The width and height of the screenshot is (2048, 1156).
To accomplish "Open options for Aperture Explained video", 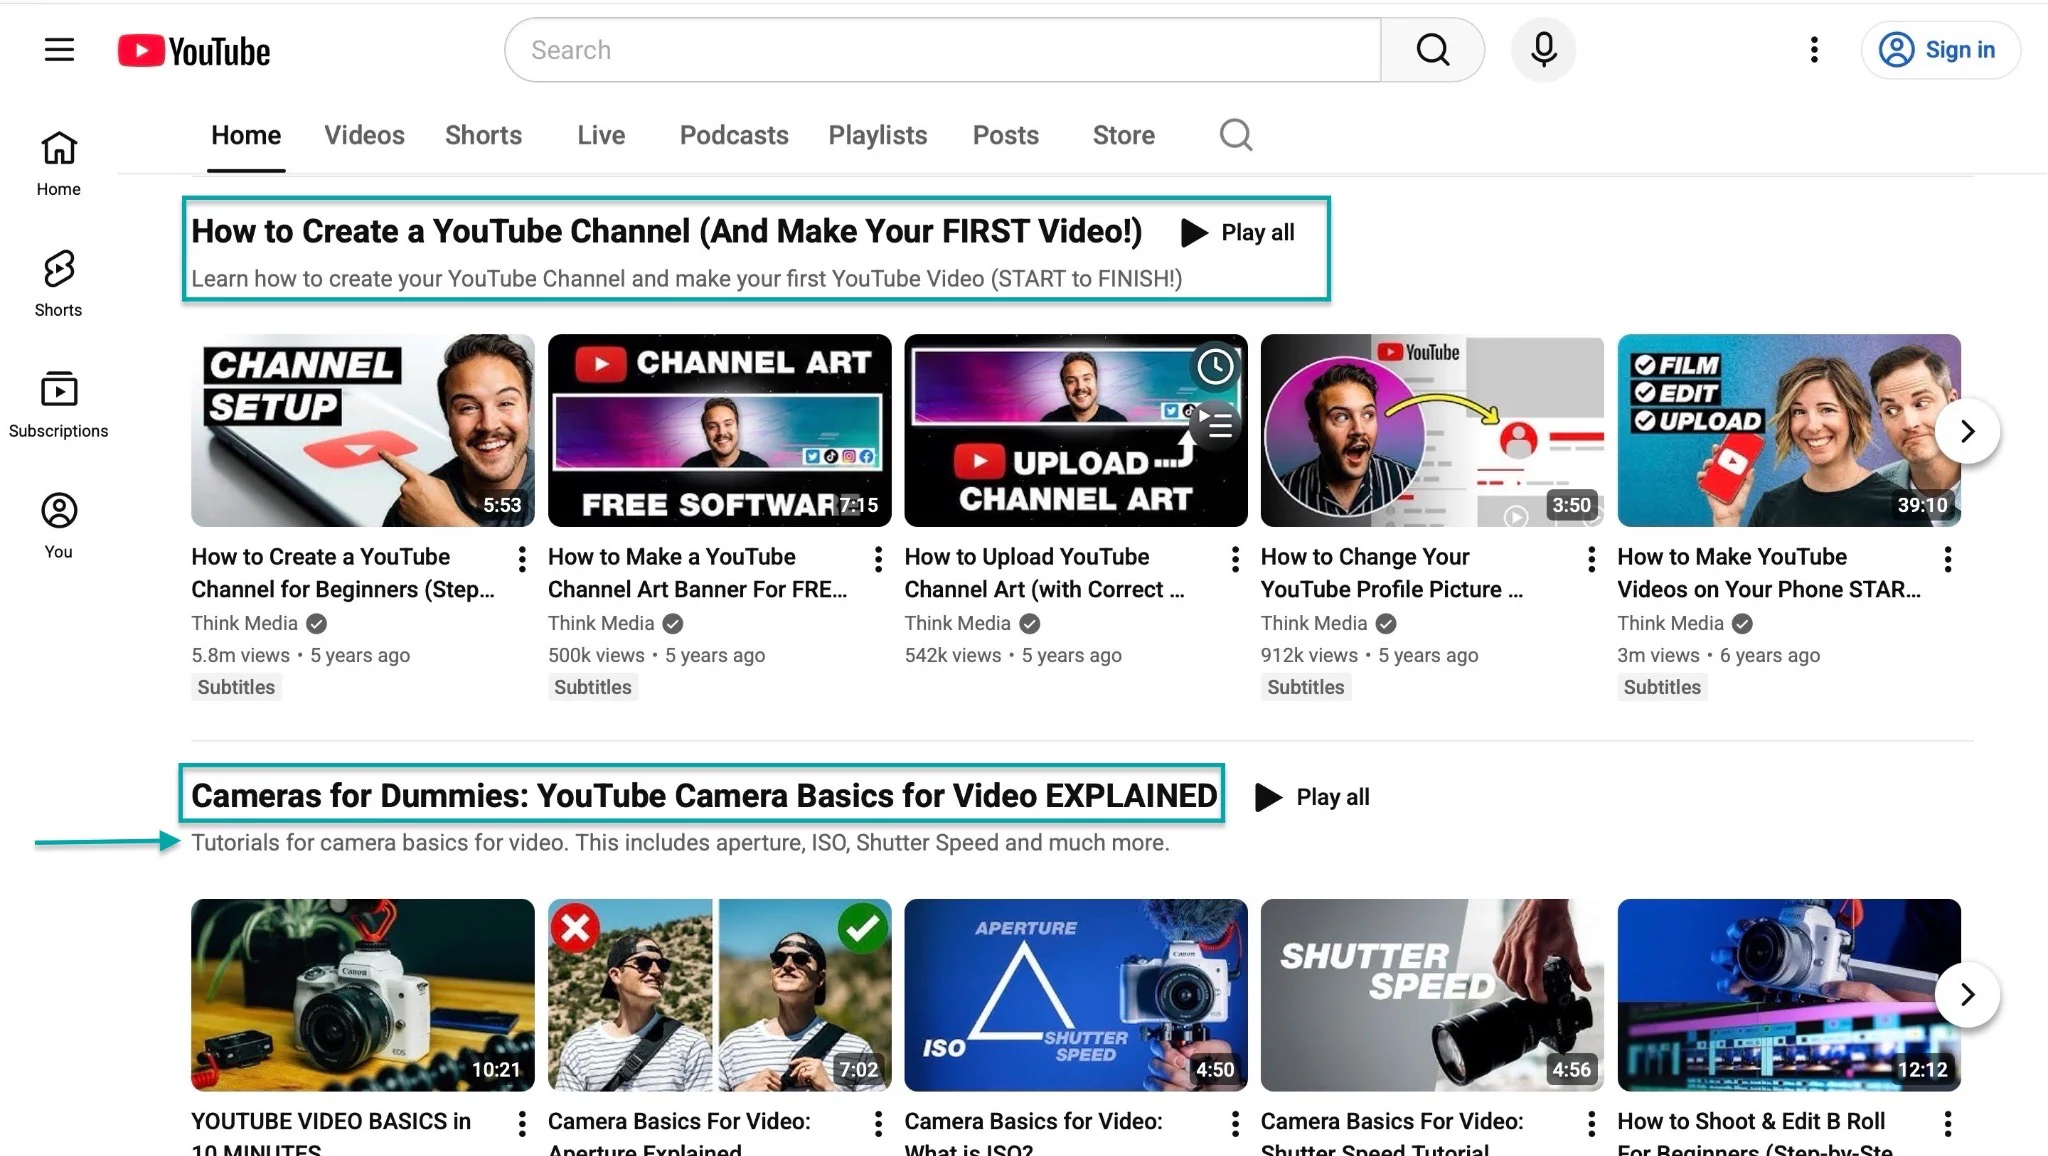I will click(878, 1124).
